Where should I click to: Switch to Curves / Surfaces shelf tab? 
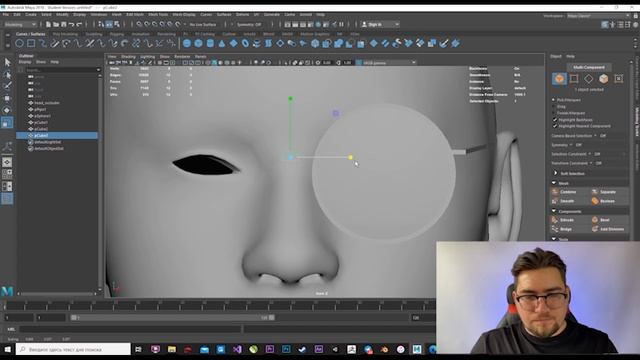point(31,34)
